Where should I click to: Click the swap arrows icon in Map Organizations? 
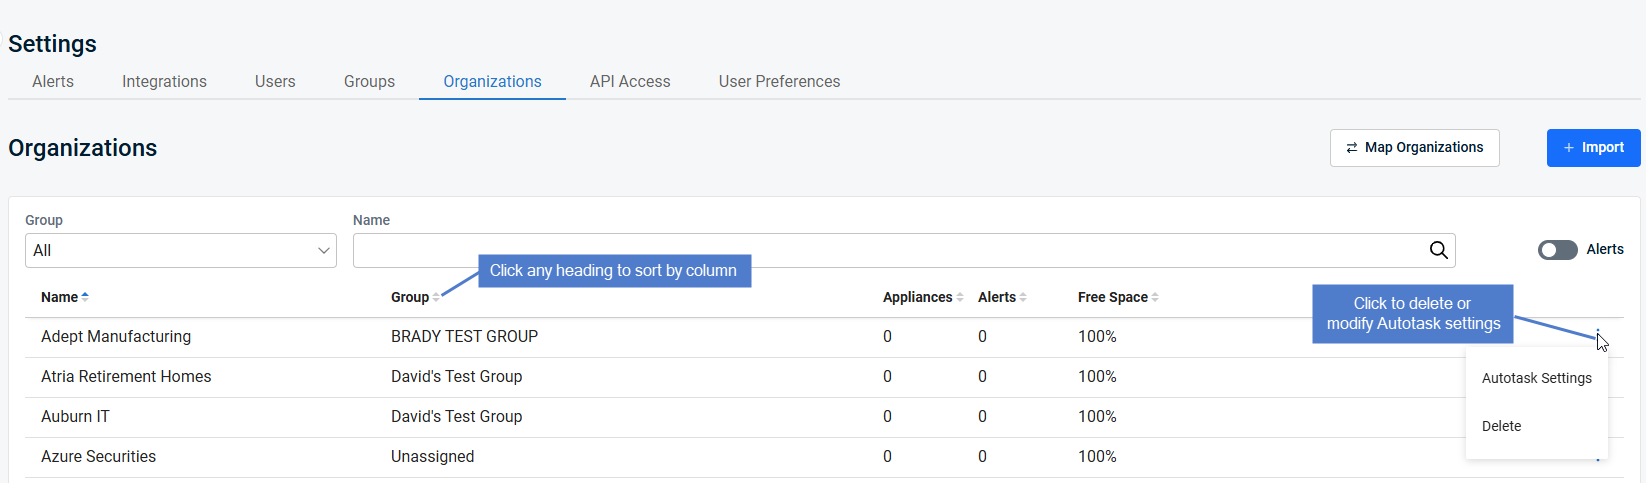pyautogui.click(x=1352, y=148)
